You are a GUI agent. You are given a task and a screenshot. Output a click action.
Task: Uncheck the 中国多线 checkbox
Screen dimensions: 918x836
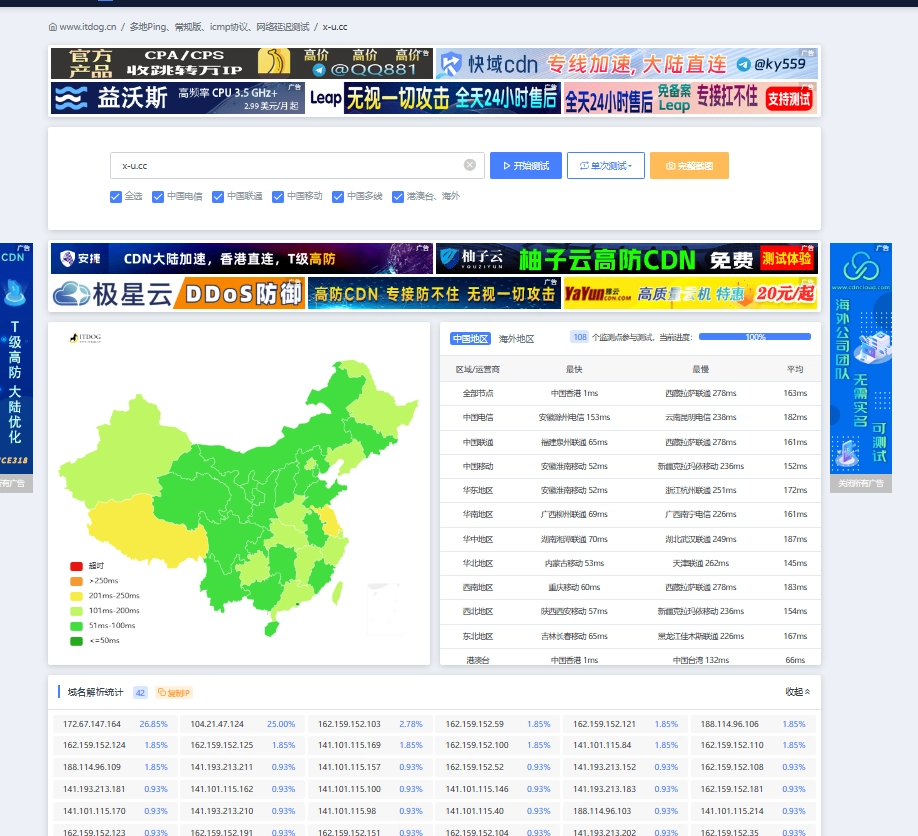point(338,197)
